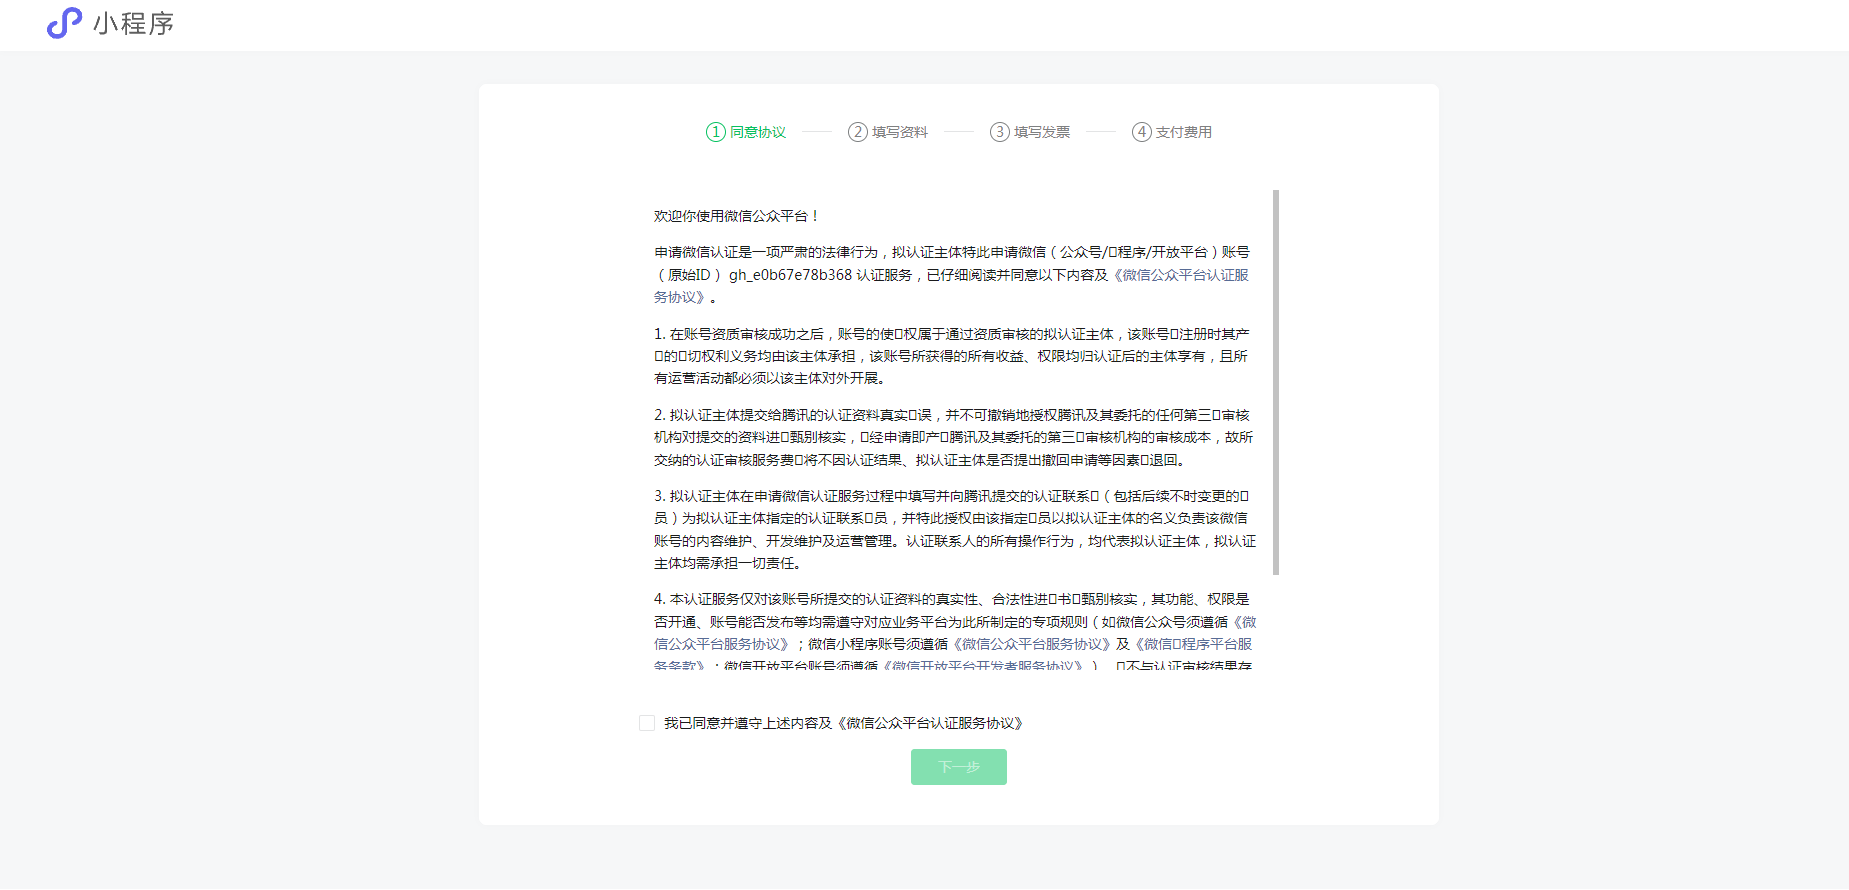Click the 小程序 title text in header

[133, 23]
